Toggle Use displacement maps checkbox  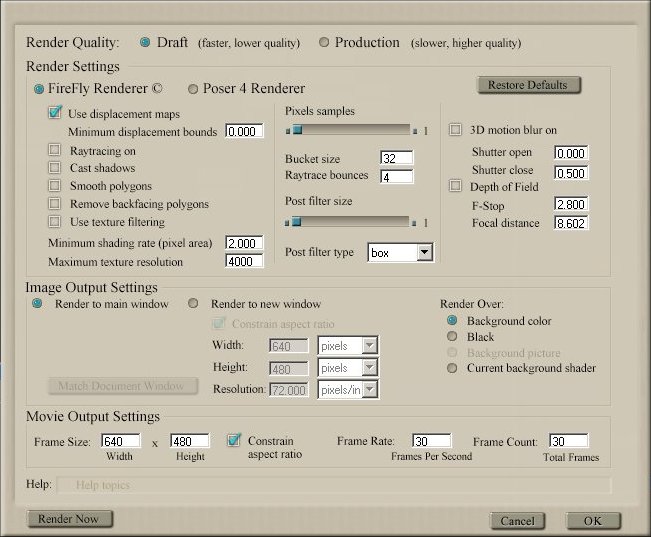coord(56,114)
